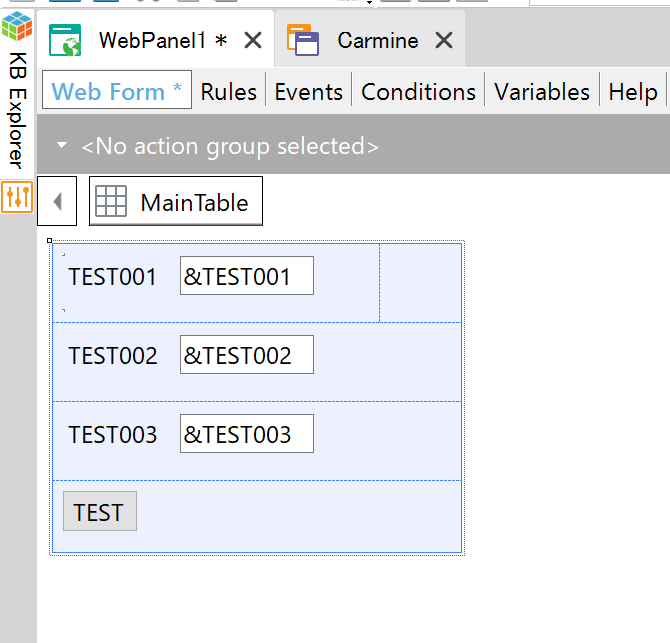Select the MainTable breadcrumb button
This screenshot has height=643, width=670.
pos(176,201)
